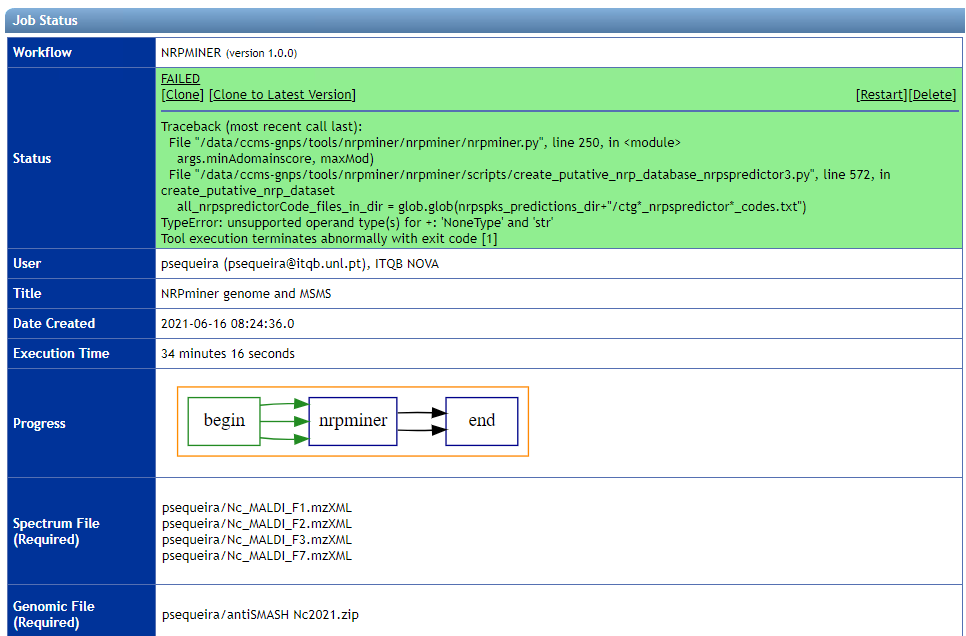Click the User row label
Screen dimensions: 966x636
click(x=27, y=264)
